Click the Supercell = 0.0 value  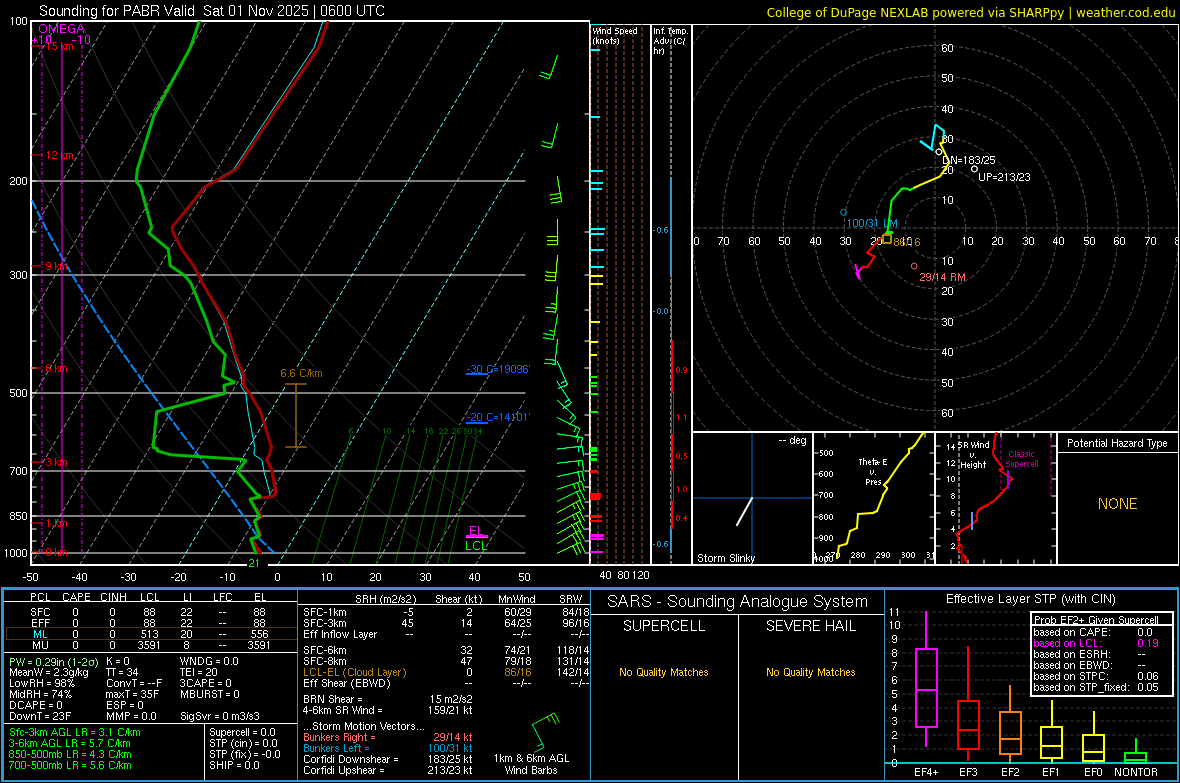click(242, 732)
